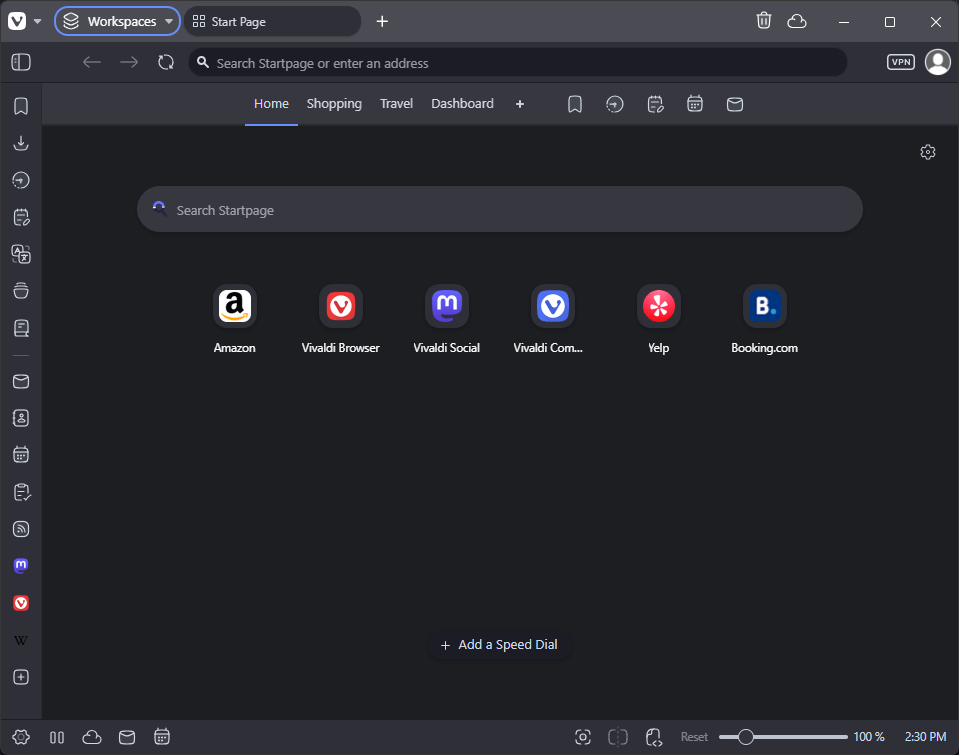Adjust the page zoom slider
959x755 pixels.
783,737
